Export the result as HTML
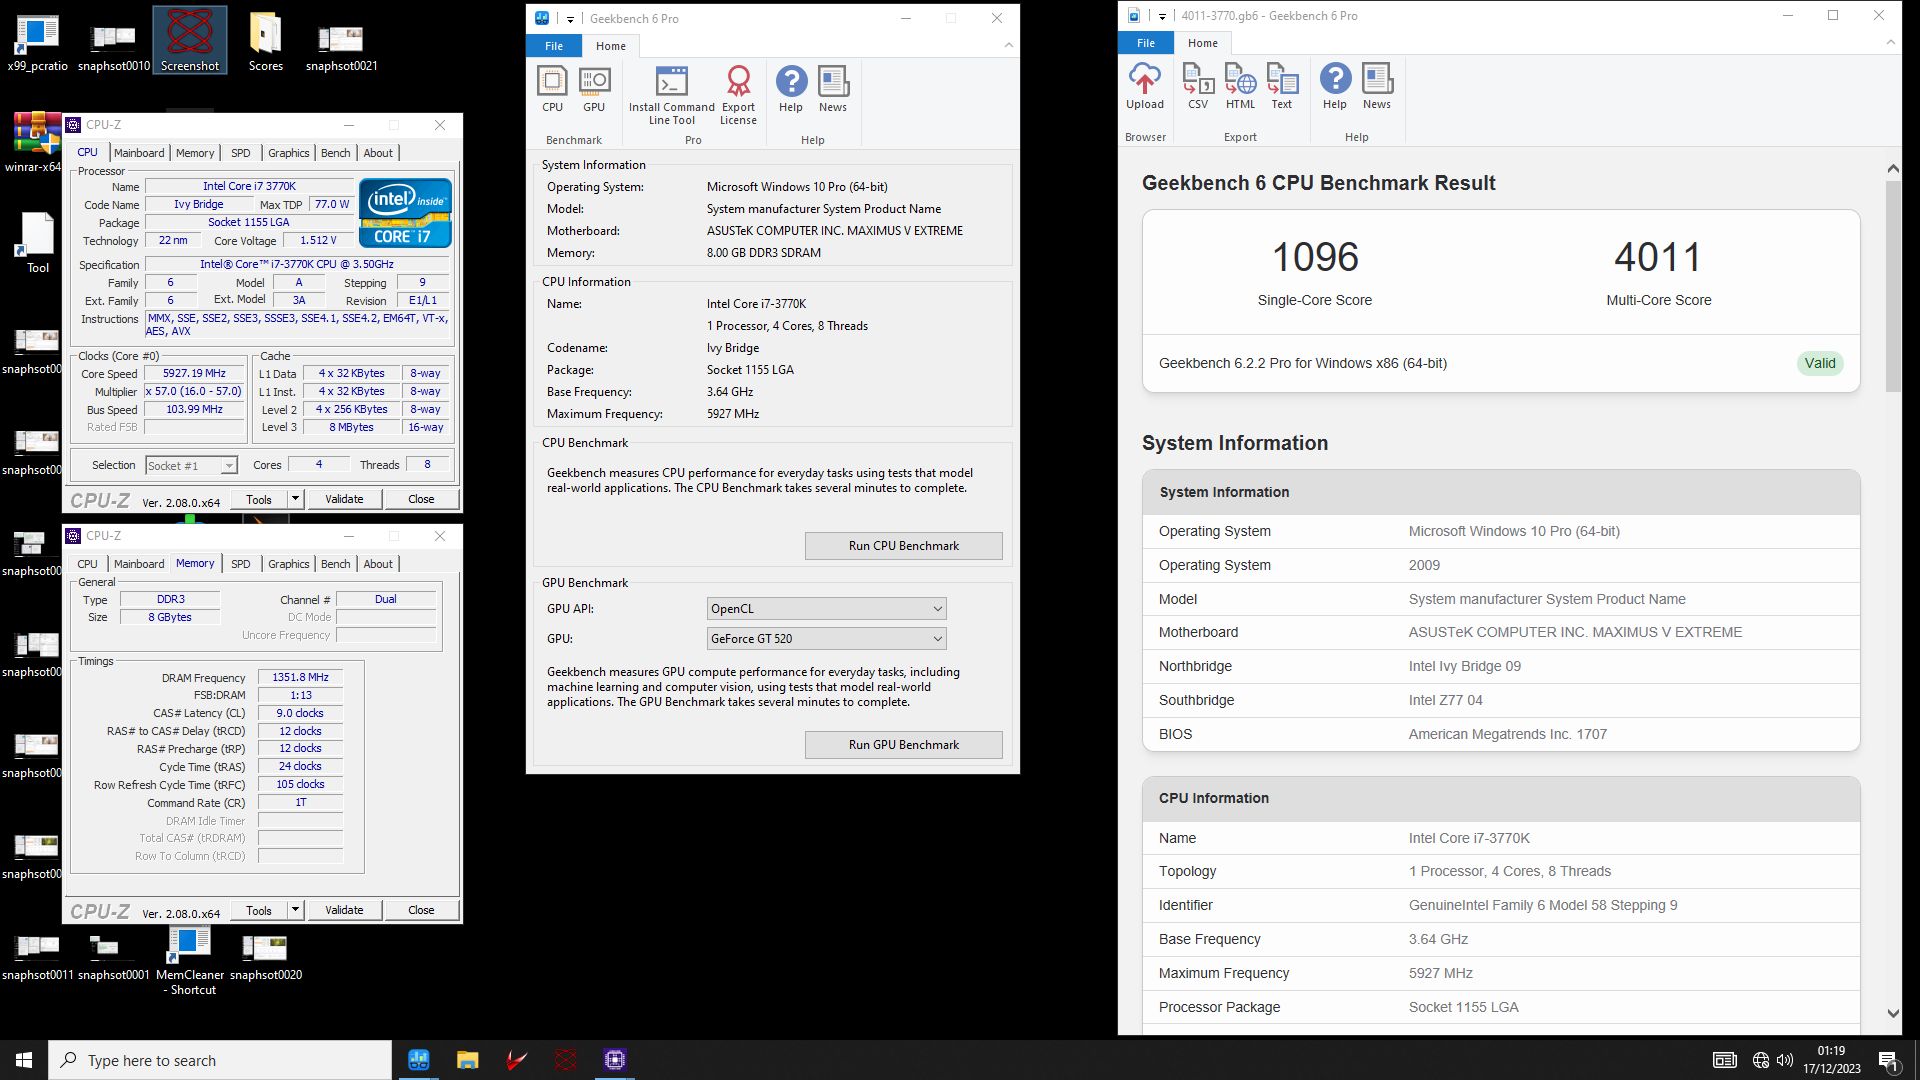1920x1080 pixels. coord(1240,86)
